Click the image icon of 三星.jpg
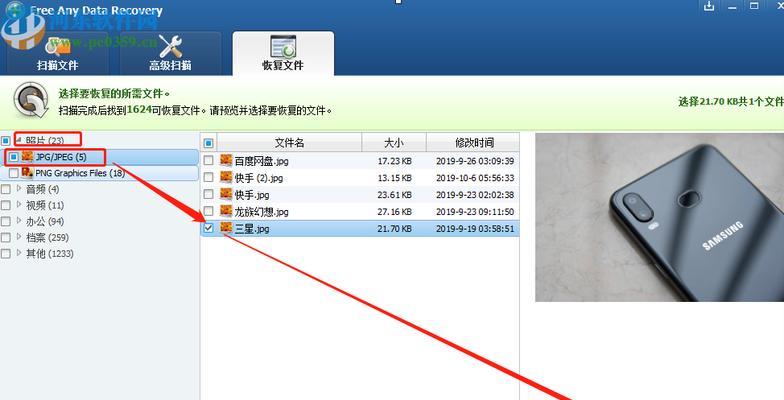784x400 pixels. pyautogui.click(x=226, y=228)
